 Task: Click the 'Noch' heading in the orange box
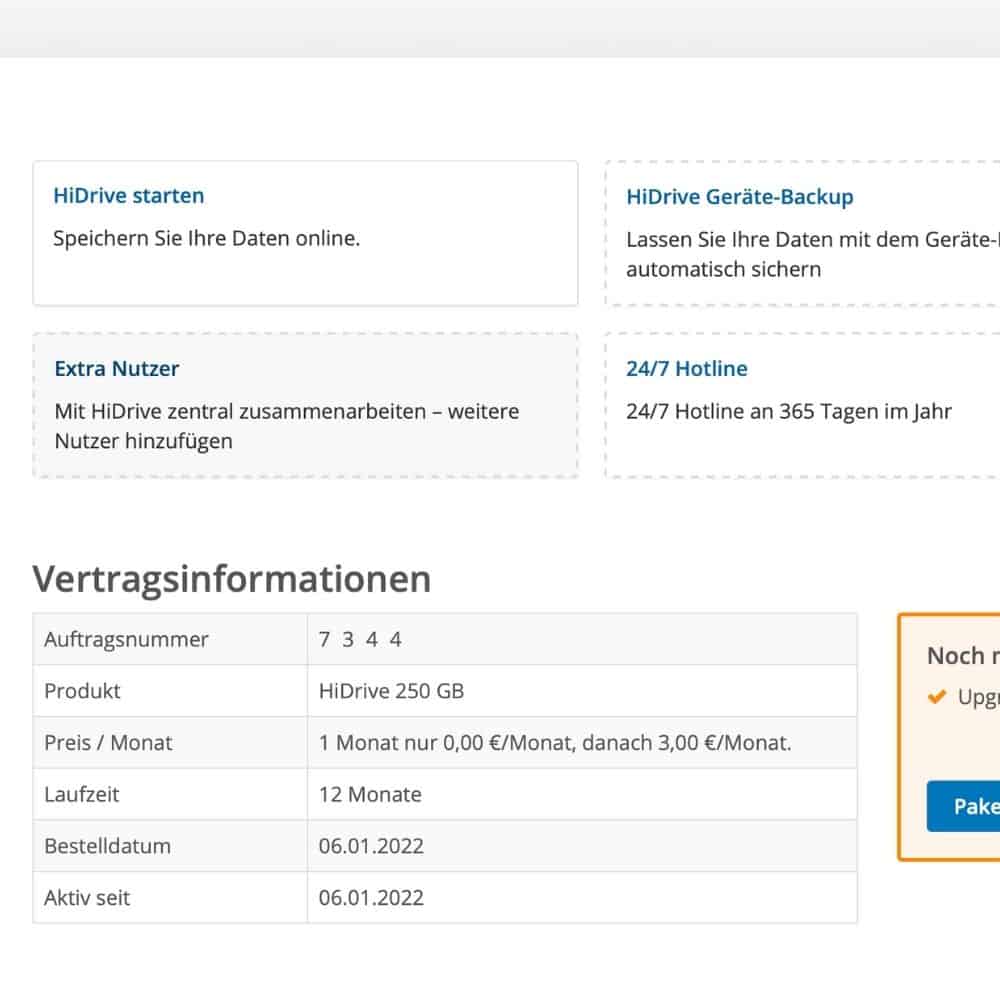pos(956,656)
